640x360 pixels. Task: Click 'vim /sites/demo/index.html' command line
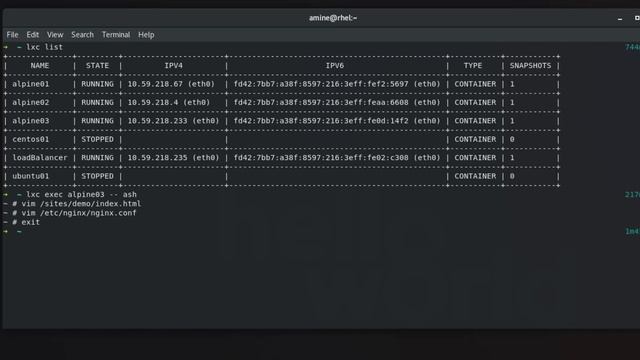pyautogui.click(x=81, y=203)
